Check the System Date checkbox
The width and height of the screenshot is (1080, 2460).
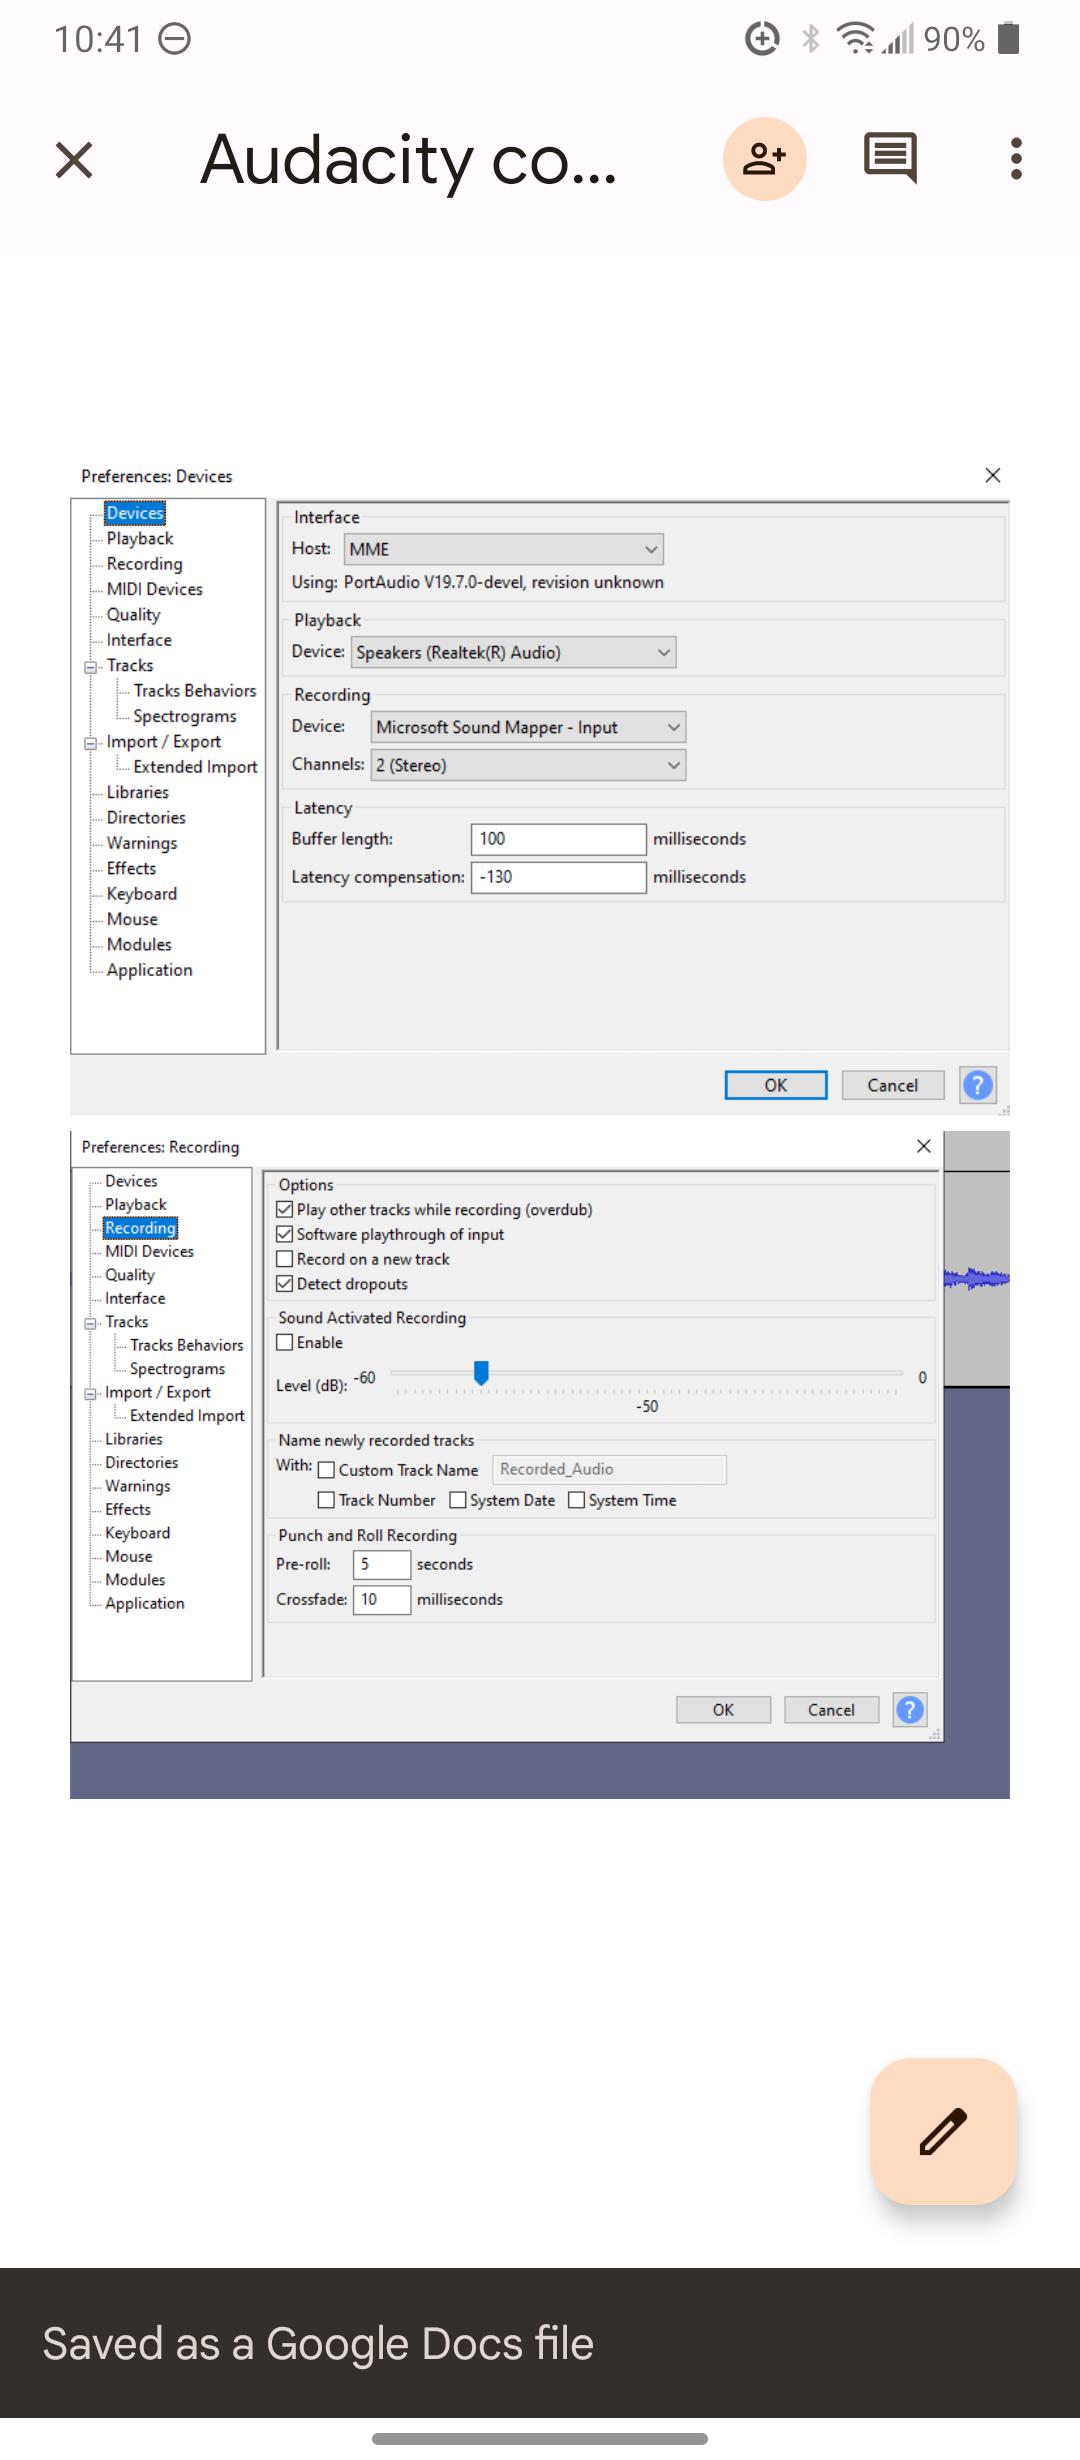point(458,1500)
